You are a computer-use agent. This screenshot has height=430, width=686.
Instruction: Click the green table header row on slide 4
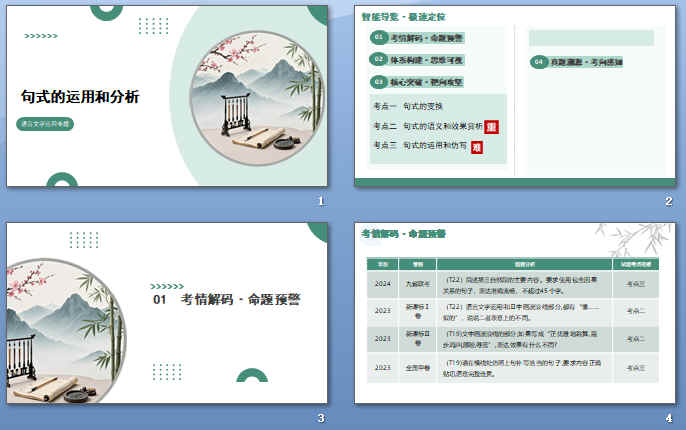512,264
